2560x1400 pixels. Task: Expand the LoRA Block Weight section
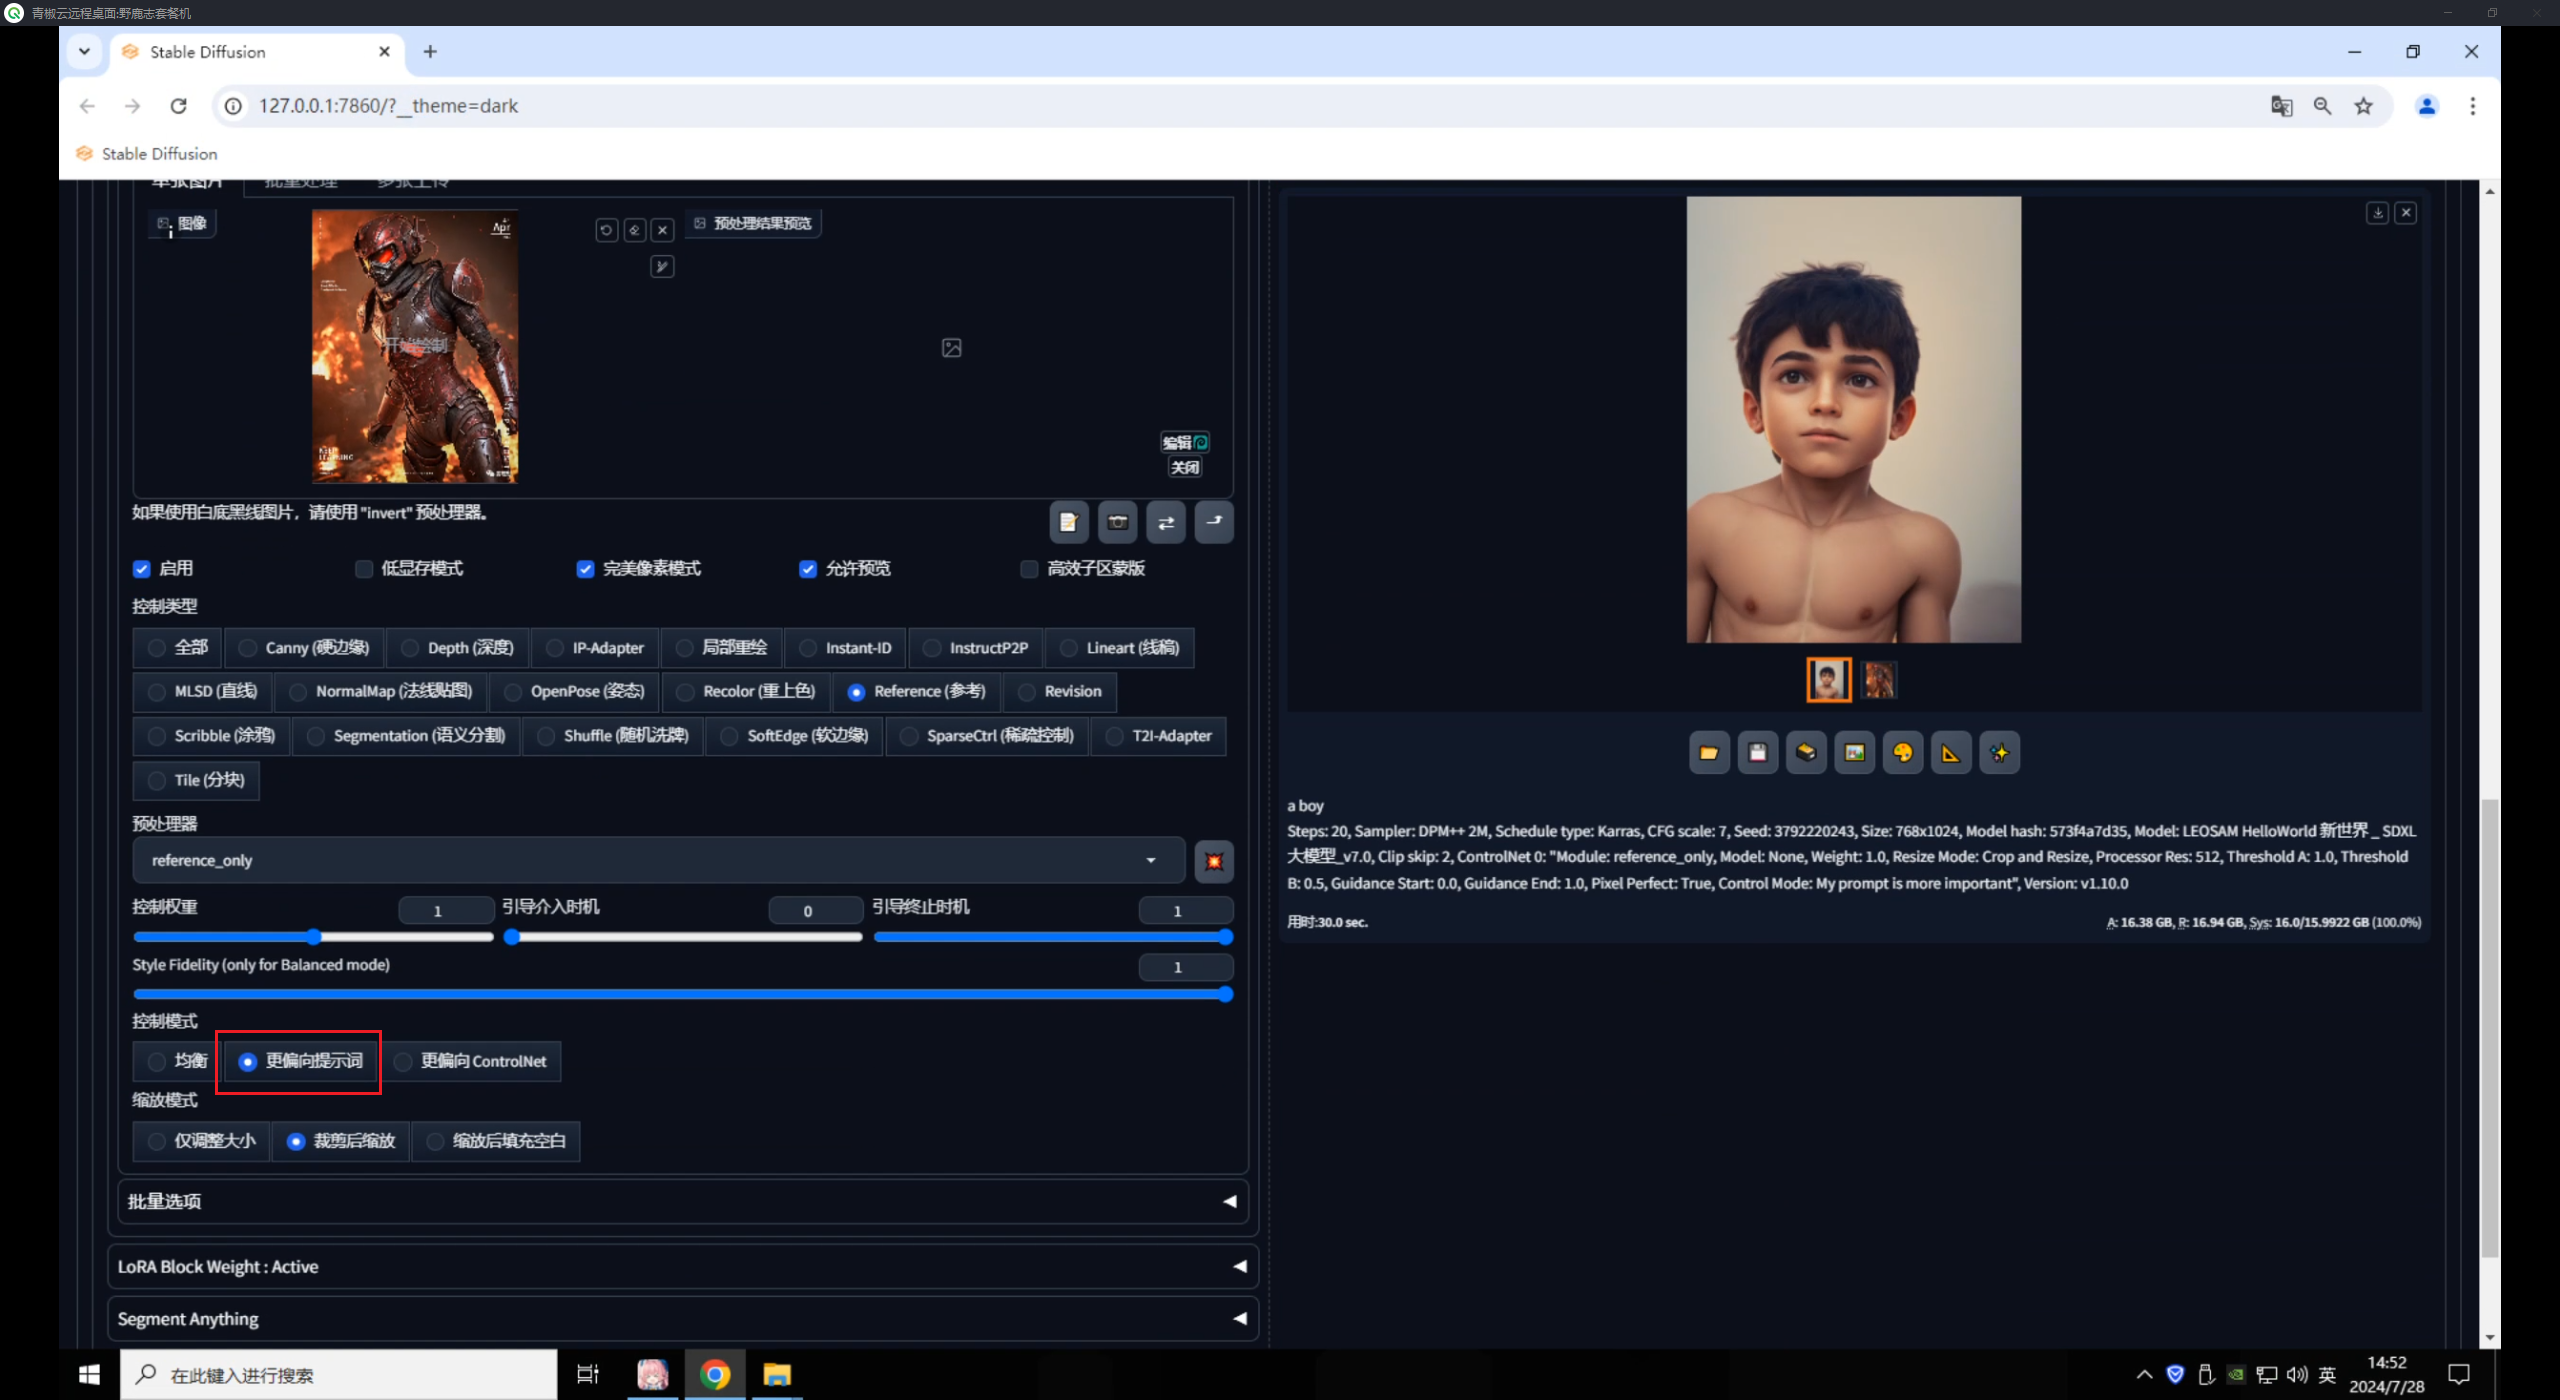(x=683, y=1267)
